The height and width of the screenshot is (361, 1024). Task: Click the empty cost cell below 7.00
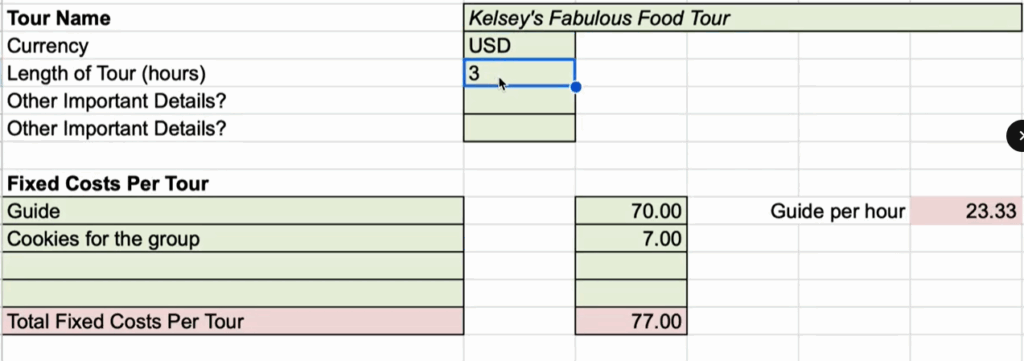[x=631, y=266]
